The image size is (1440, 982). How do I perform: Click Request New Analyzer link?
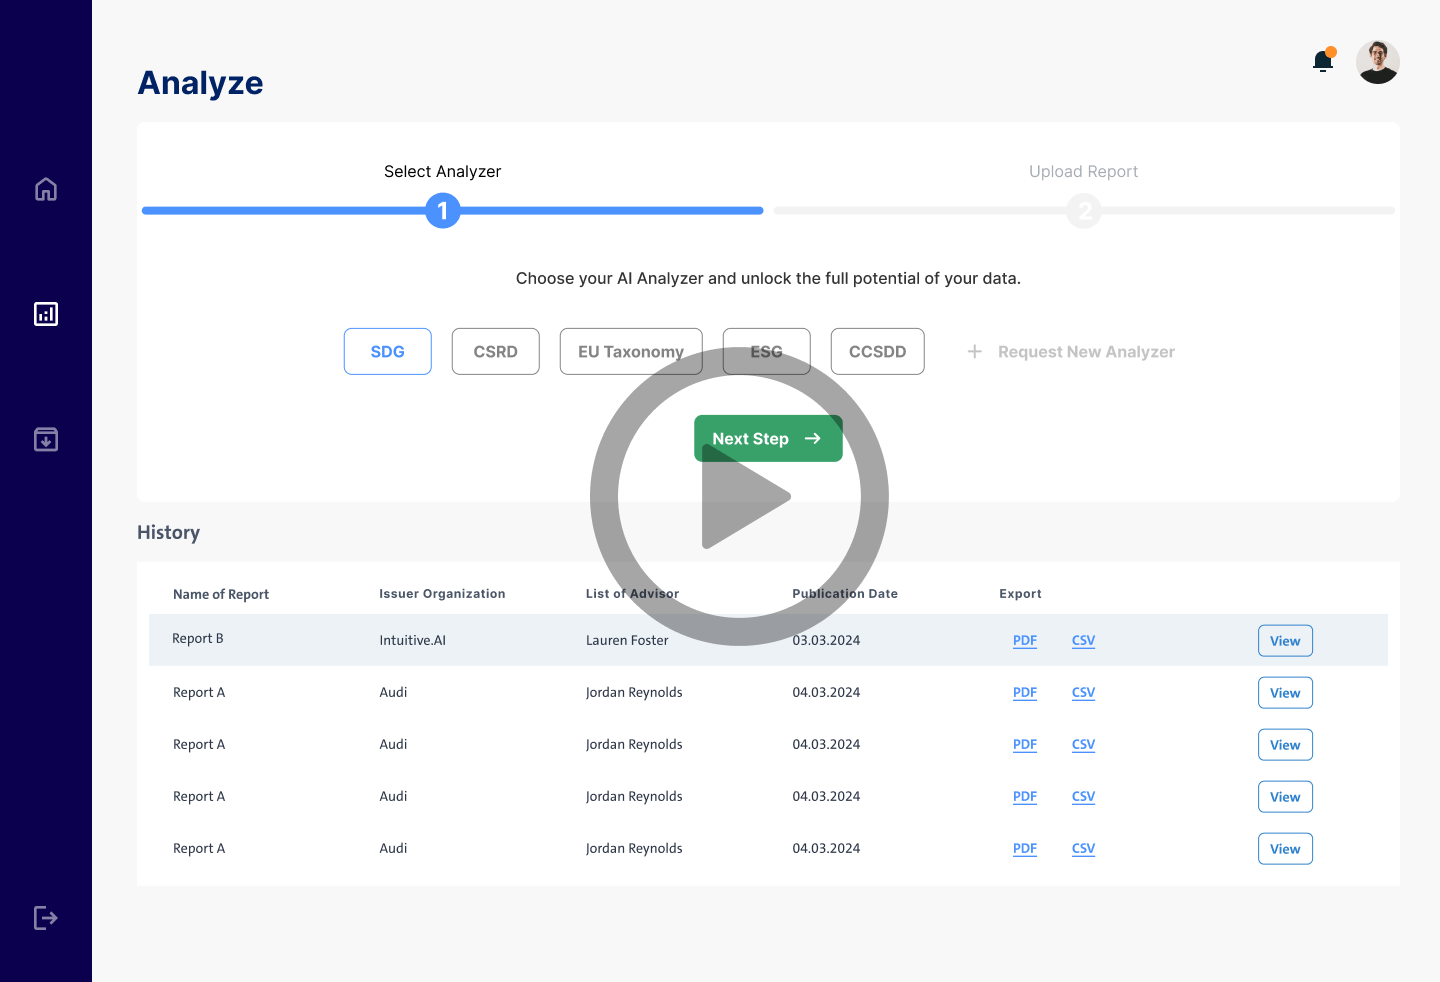[x=1086, y=352]
